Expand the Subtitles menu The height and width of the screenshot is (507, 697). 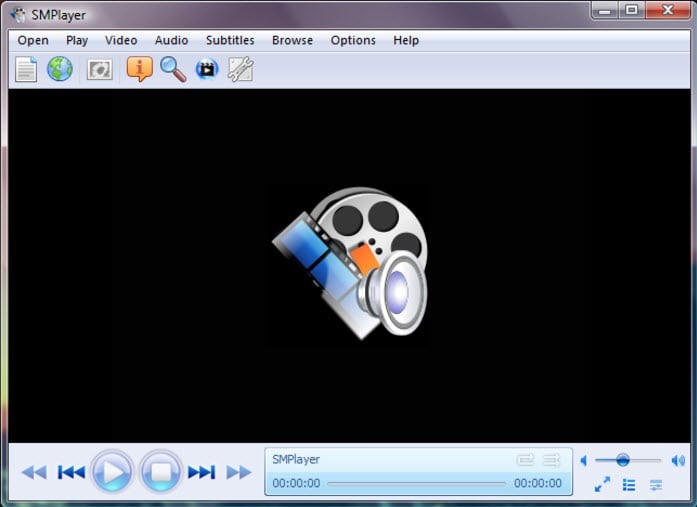pyautogui.click(x=230, y=40)
